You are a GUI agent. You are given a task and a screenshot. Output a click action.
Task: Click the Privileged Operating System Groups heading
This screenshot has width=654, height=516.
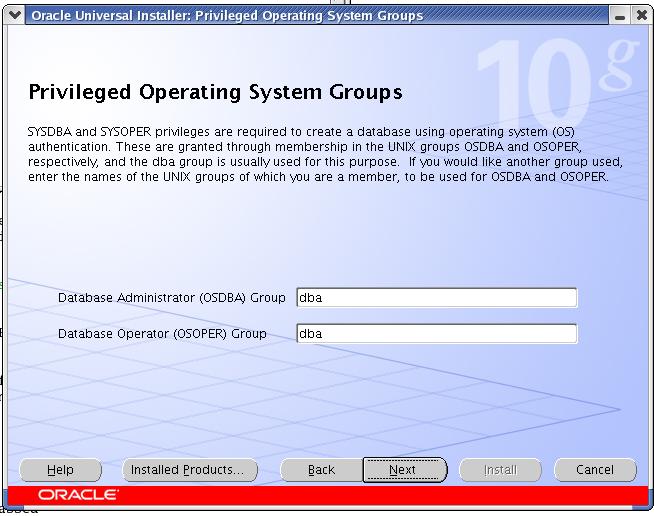pyautogui.click(x=215, y=93)
